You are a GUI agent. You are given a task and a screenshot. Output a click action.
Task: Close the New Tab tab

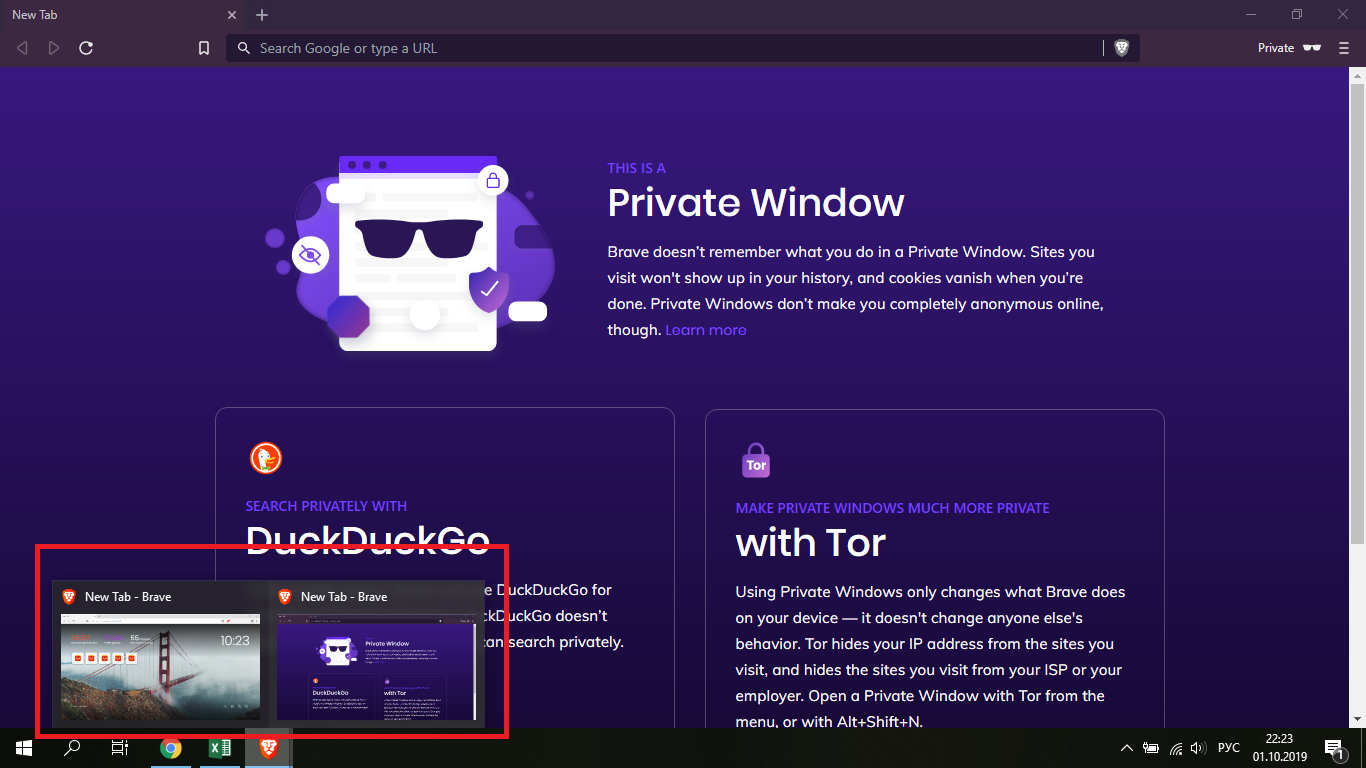231,15
